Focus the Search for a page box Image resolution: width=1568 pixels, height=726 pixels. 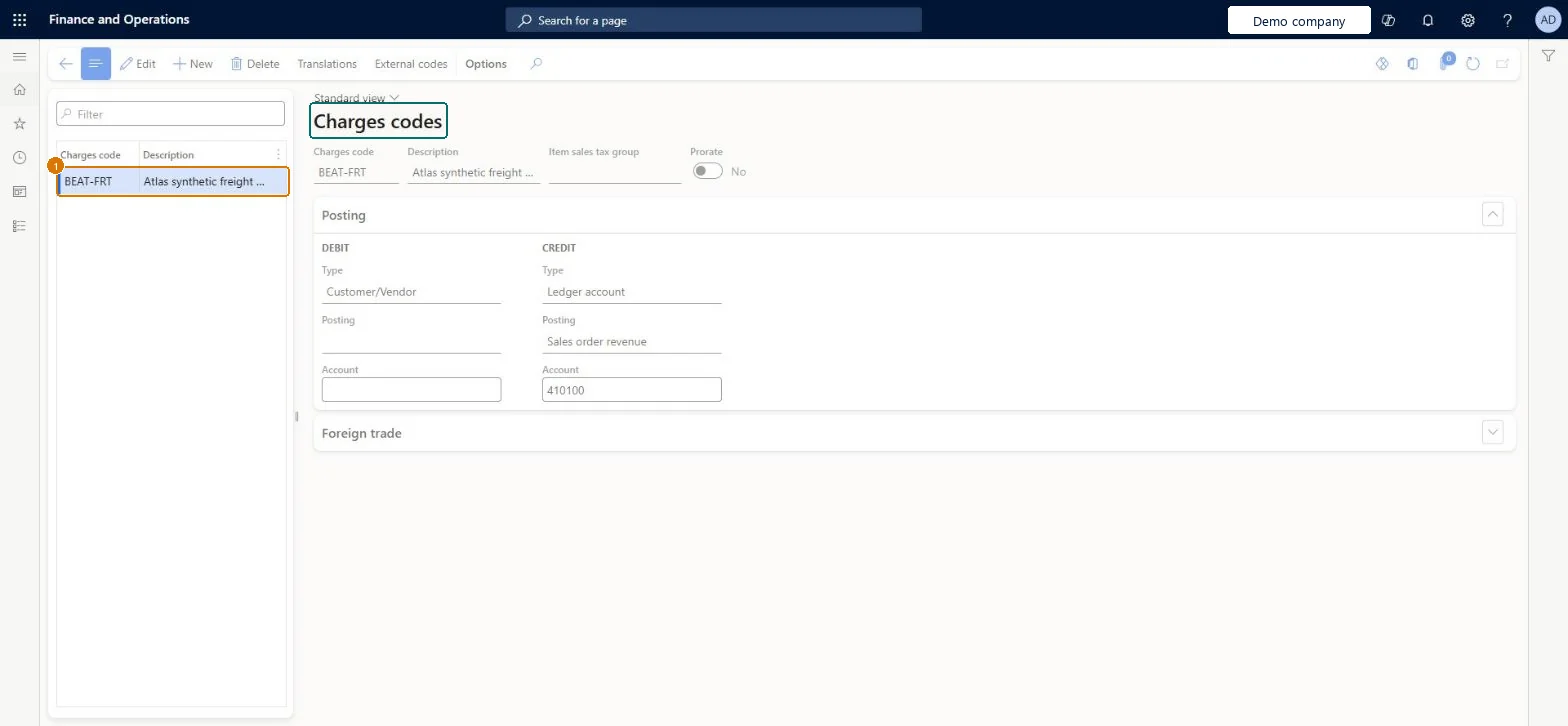pos(713,20)
